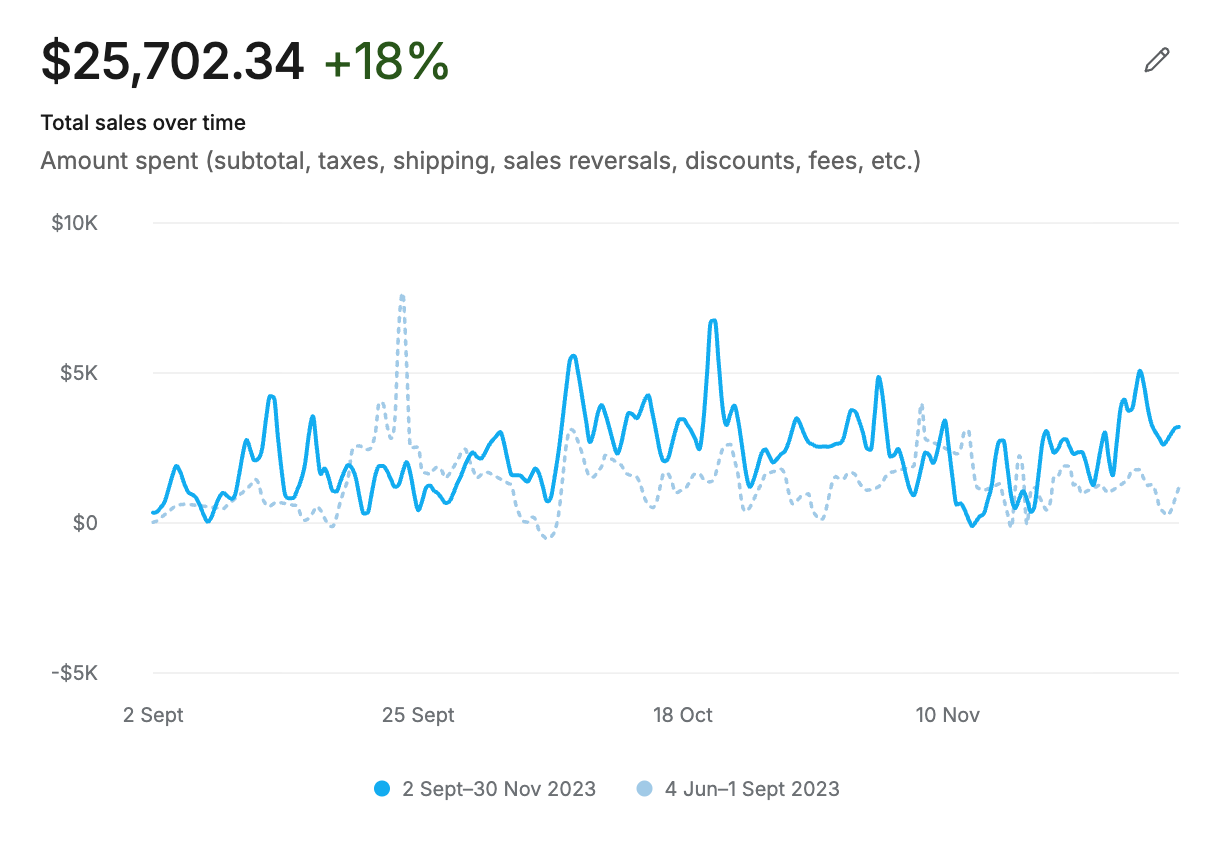
Task: Click the '25 Sept' x-axis date
Action: [x=418, y=715]
